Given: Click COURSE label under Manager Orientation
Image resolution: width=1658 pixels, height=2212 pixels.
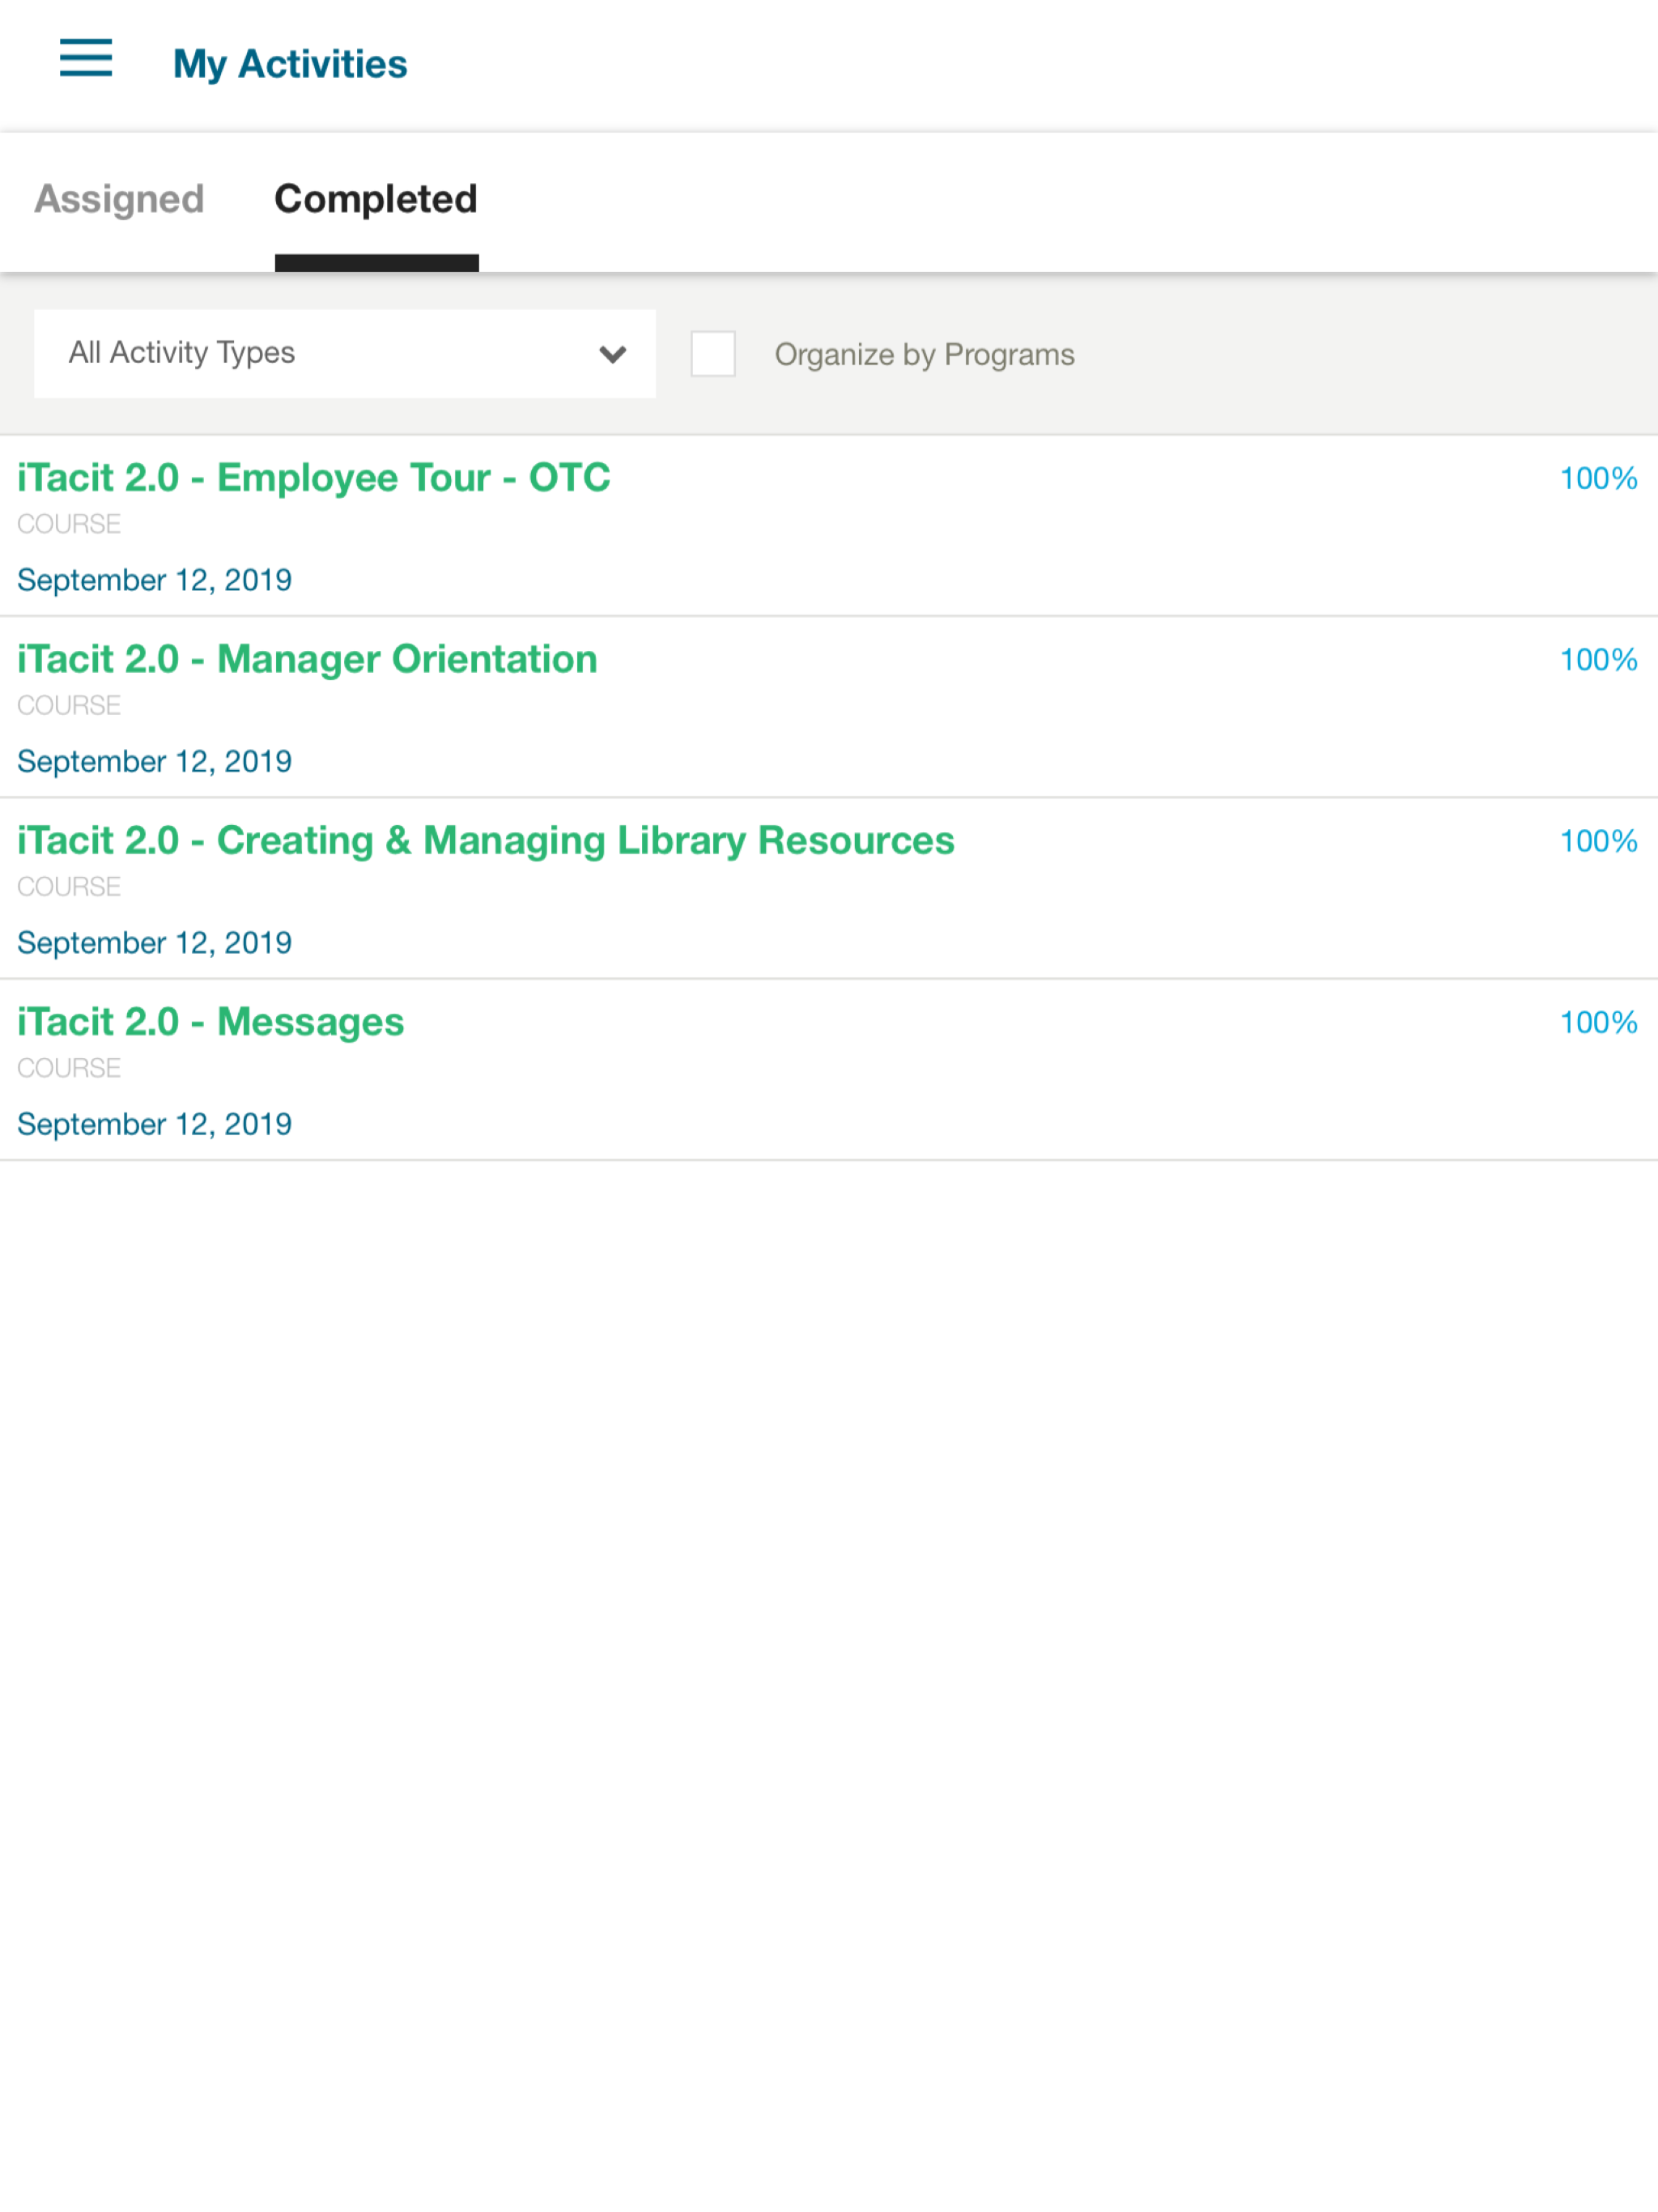Looking at the screenshot, I should (x=69, y=705).
